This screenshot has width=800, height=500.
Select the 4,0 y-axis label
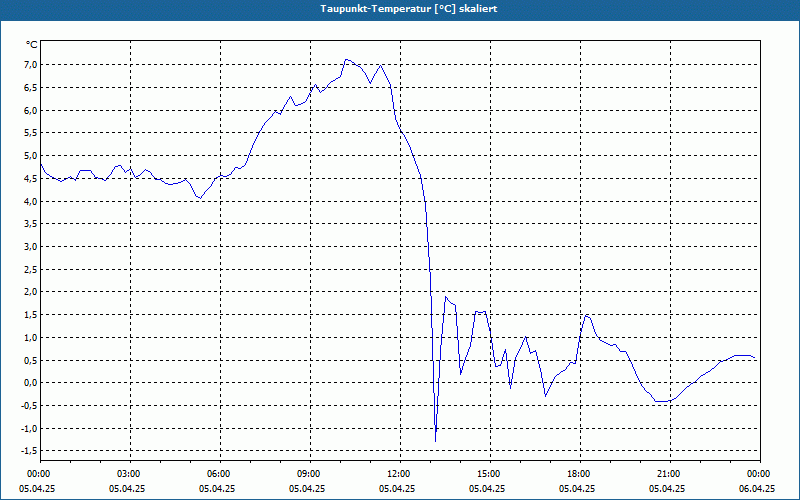(x=30, y=202)
